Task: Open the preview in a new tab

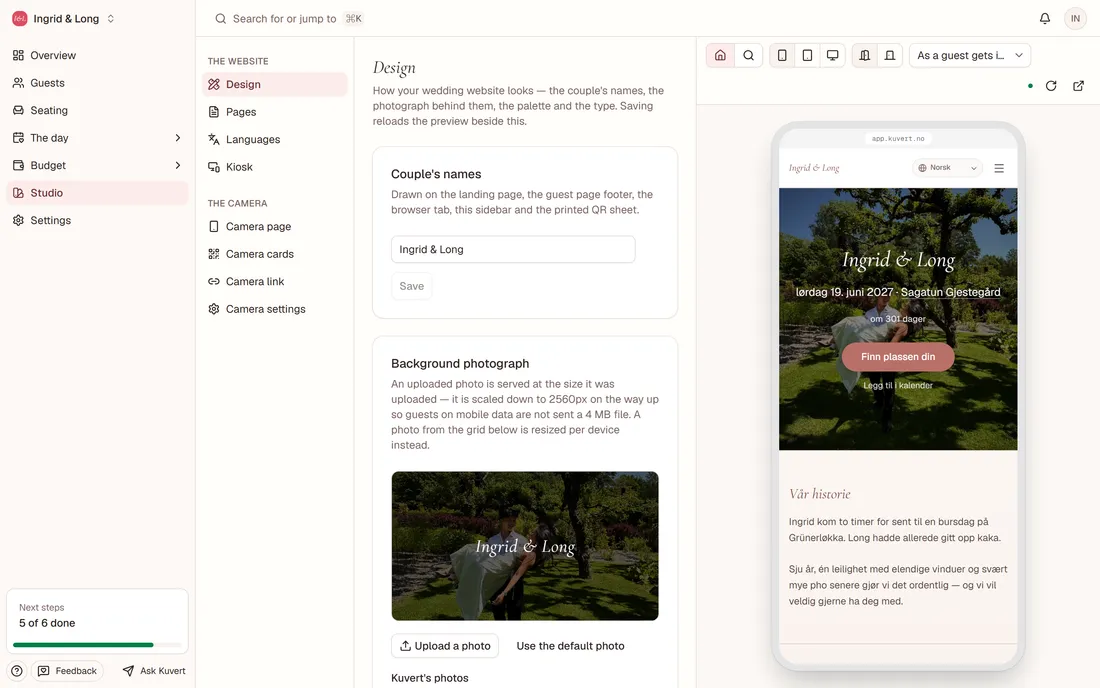Action: click(x=1078, y=86)
